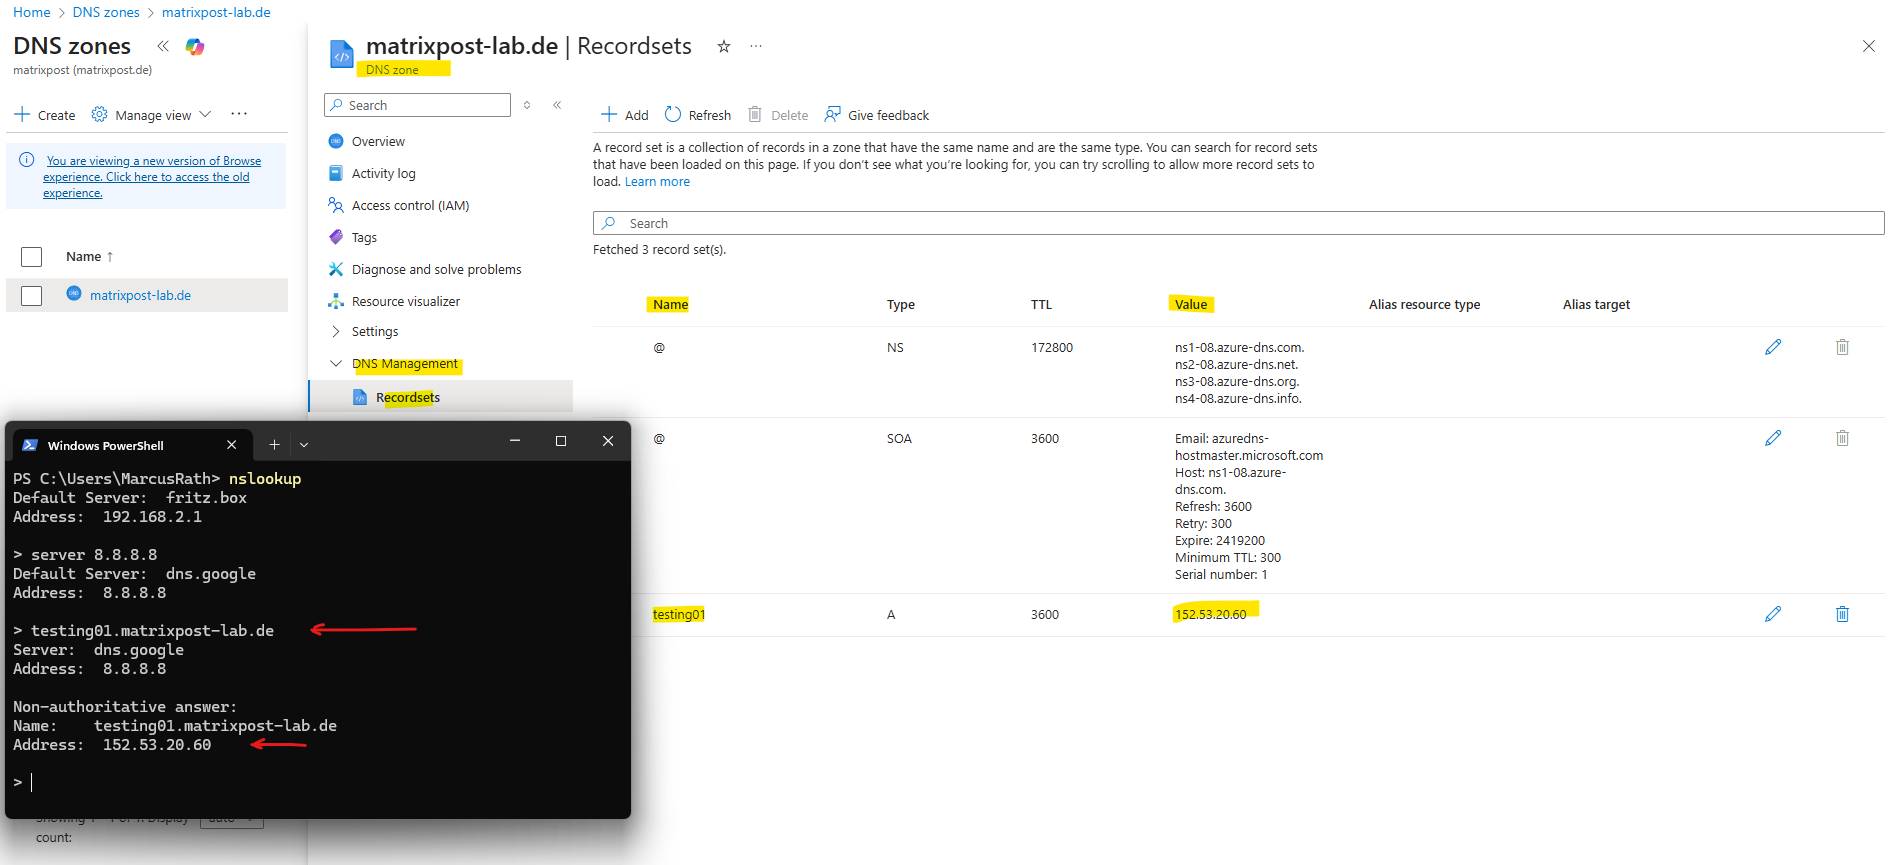1898x865 pixels.
Task: Open the Copilot icon beside DNS zones
Action: coord(195,47)
